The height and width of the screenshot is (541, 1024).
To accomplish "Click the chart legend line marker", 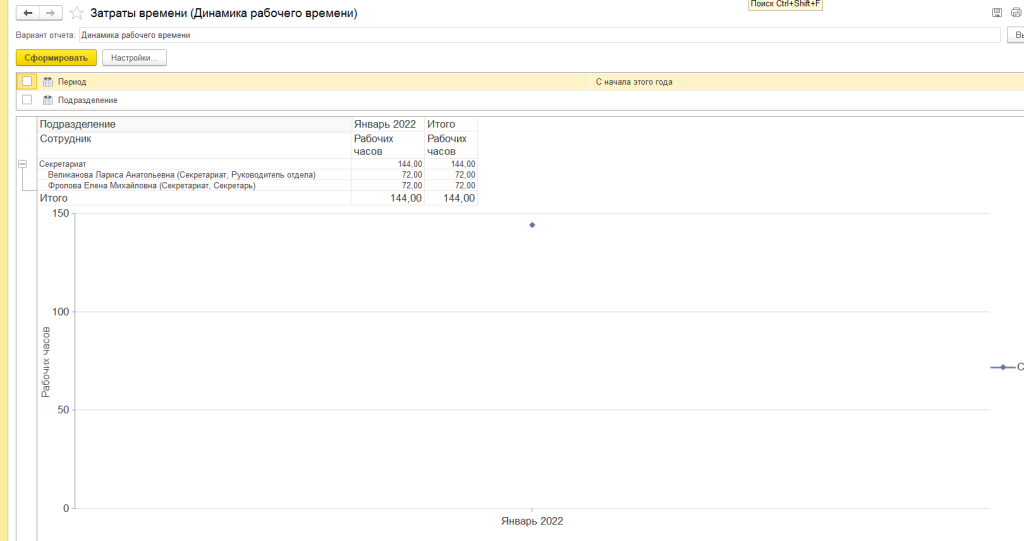I will pyautogui.click(x=1002, y=367).
